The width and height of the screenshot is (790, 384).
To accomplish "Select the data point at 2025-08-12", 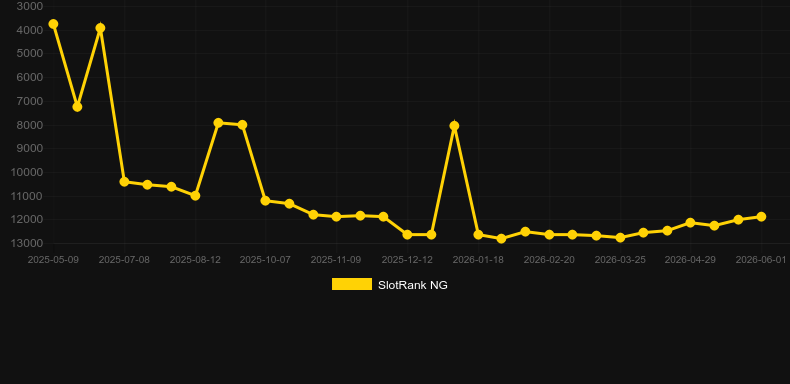I will (195, 196).
